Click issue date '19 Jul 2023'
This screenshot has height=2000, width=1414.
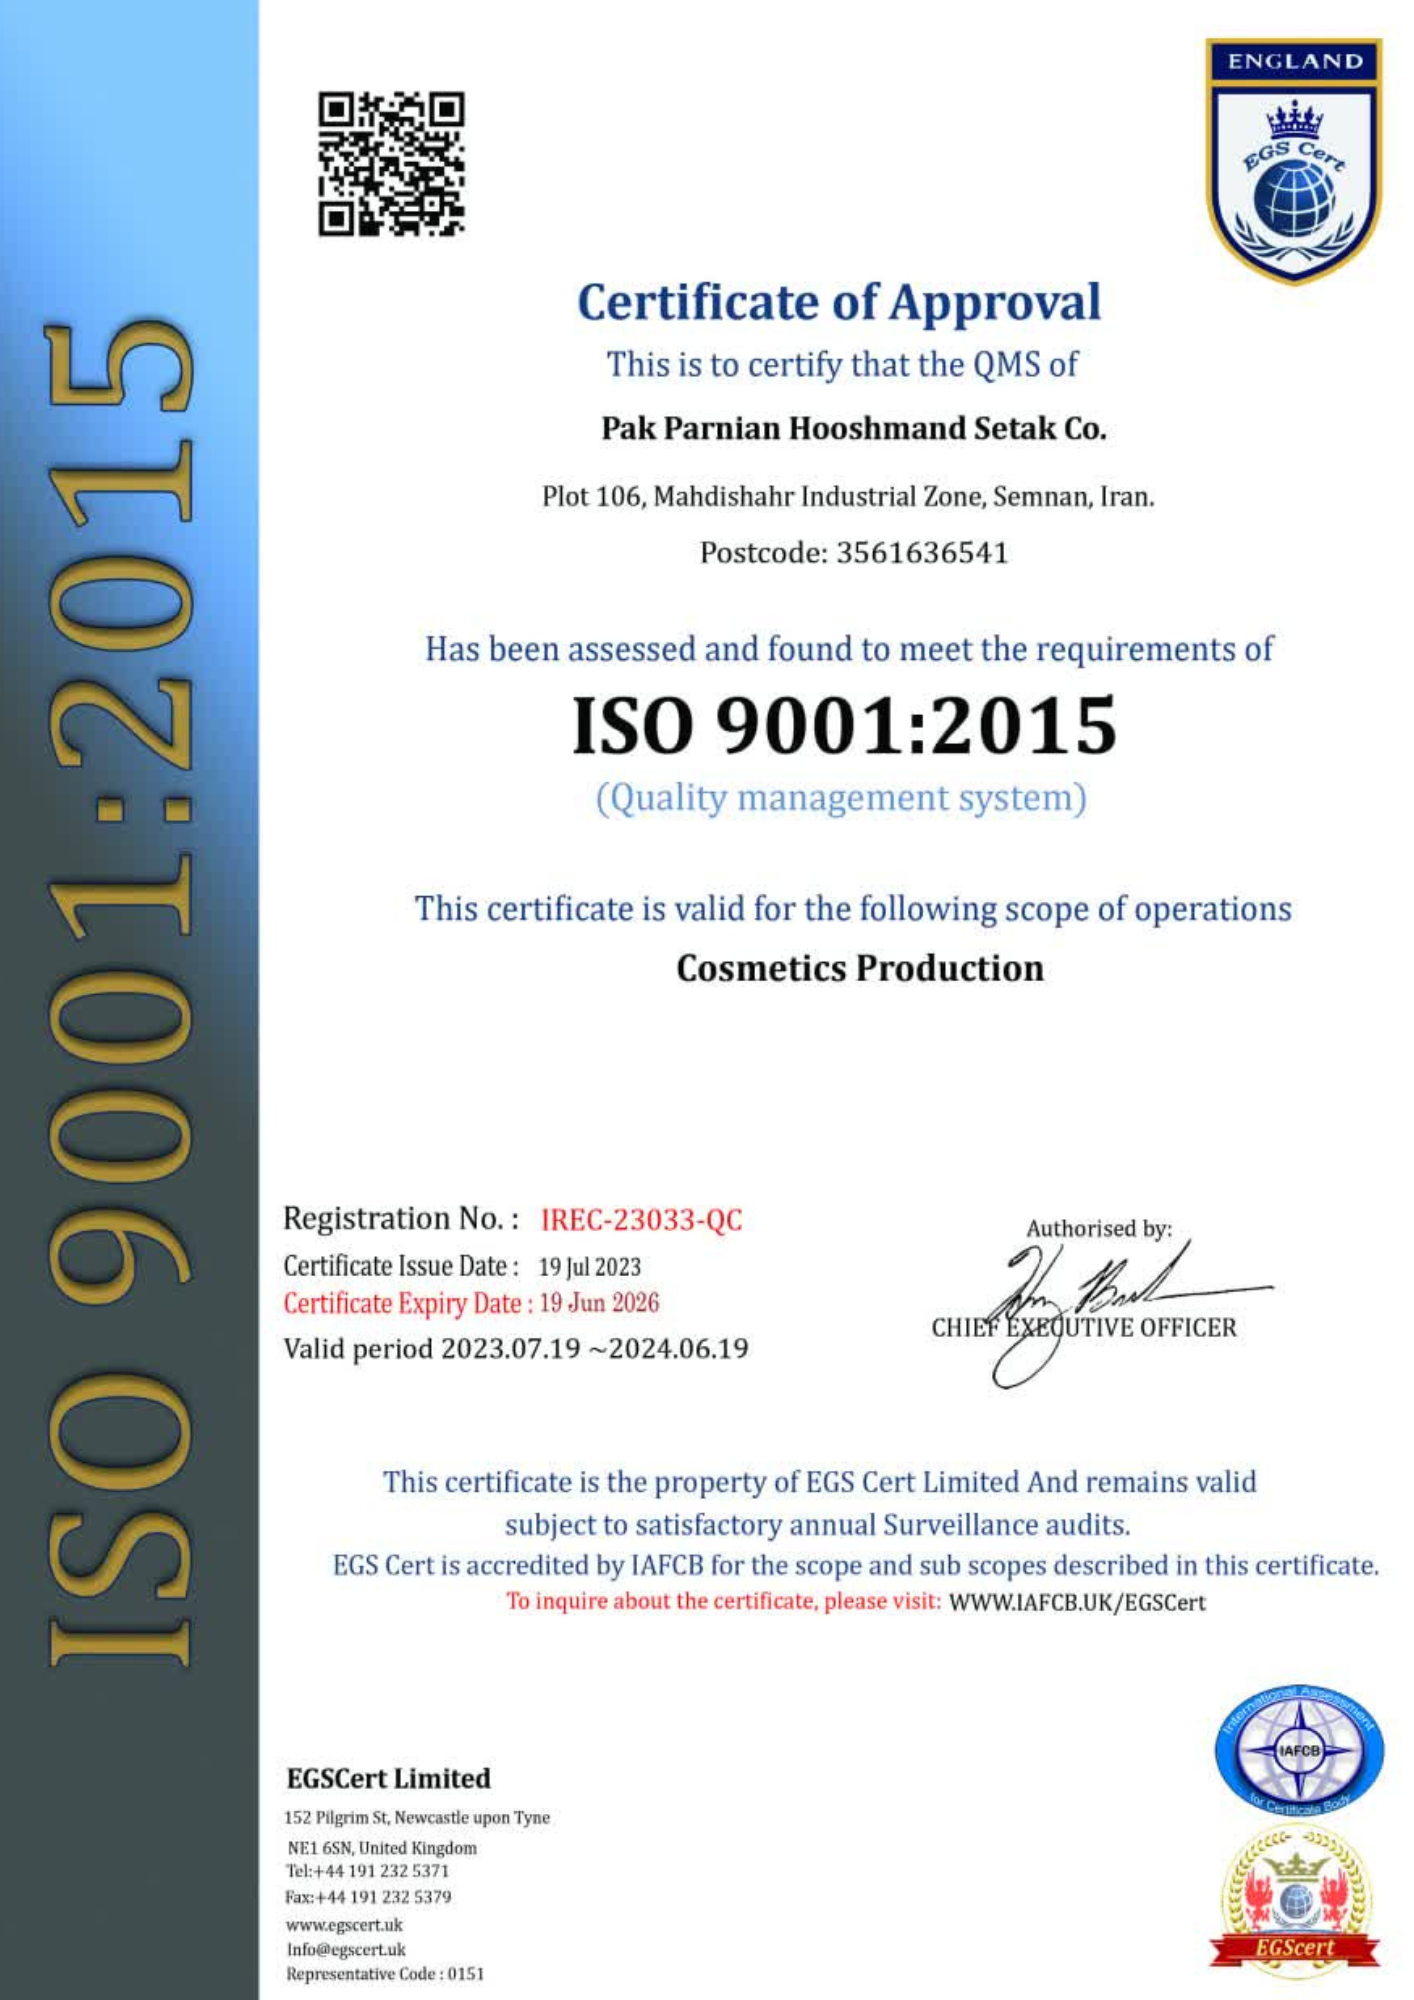point(589,1267)
